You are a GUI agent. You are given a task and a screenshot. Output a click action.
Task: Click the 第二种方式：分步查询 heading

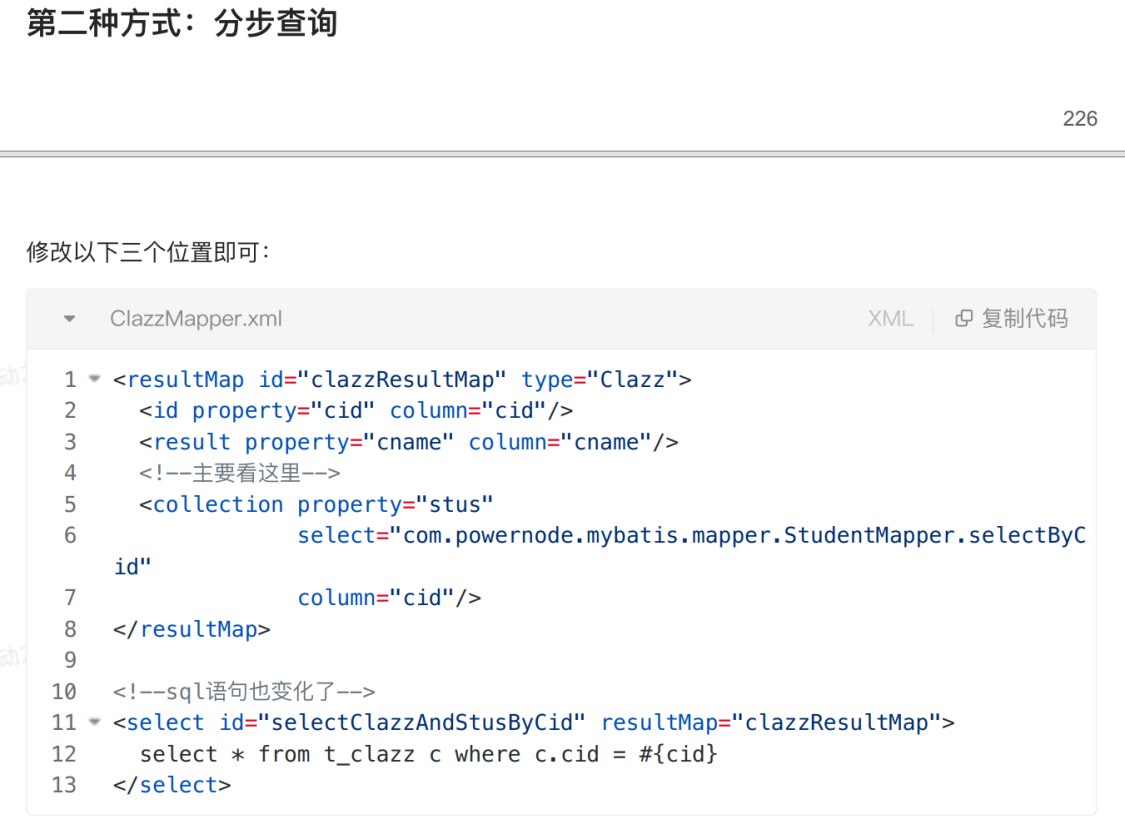tap(181, 23)
